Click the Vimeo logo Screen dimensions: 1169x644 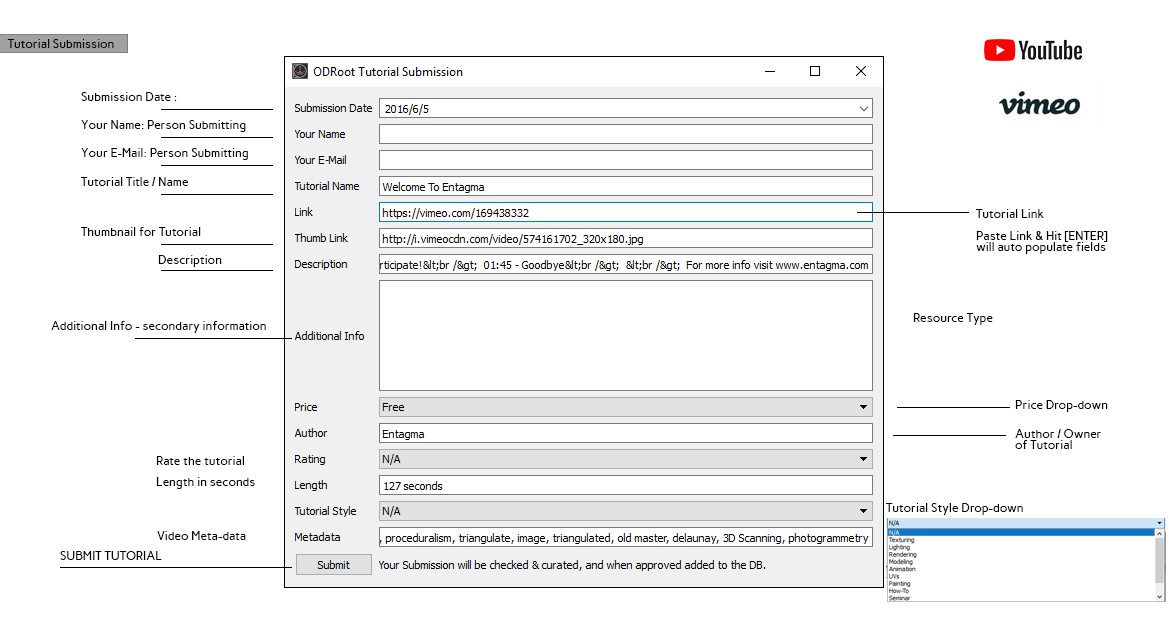pos(1039,104)
